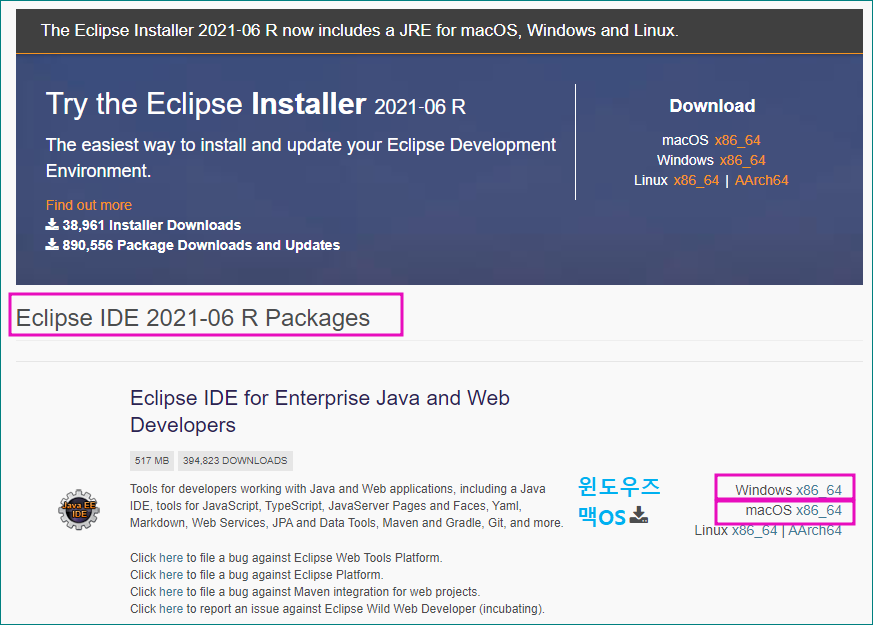Download the installer for macOS x86_64
Image resolution: width=873 pixels, height=625 pixels.
click(737, 140)
